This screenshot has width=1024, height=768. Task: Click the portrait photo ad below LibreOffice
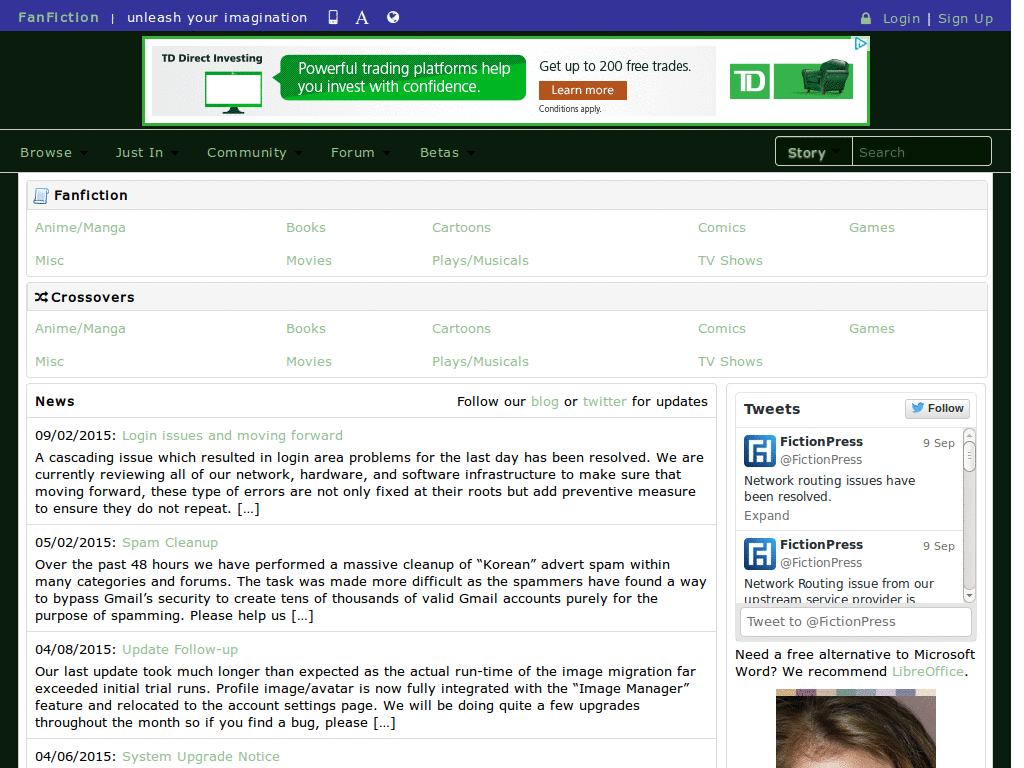856,729
